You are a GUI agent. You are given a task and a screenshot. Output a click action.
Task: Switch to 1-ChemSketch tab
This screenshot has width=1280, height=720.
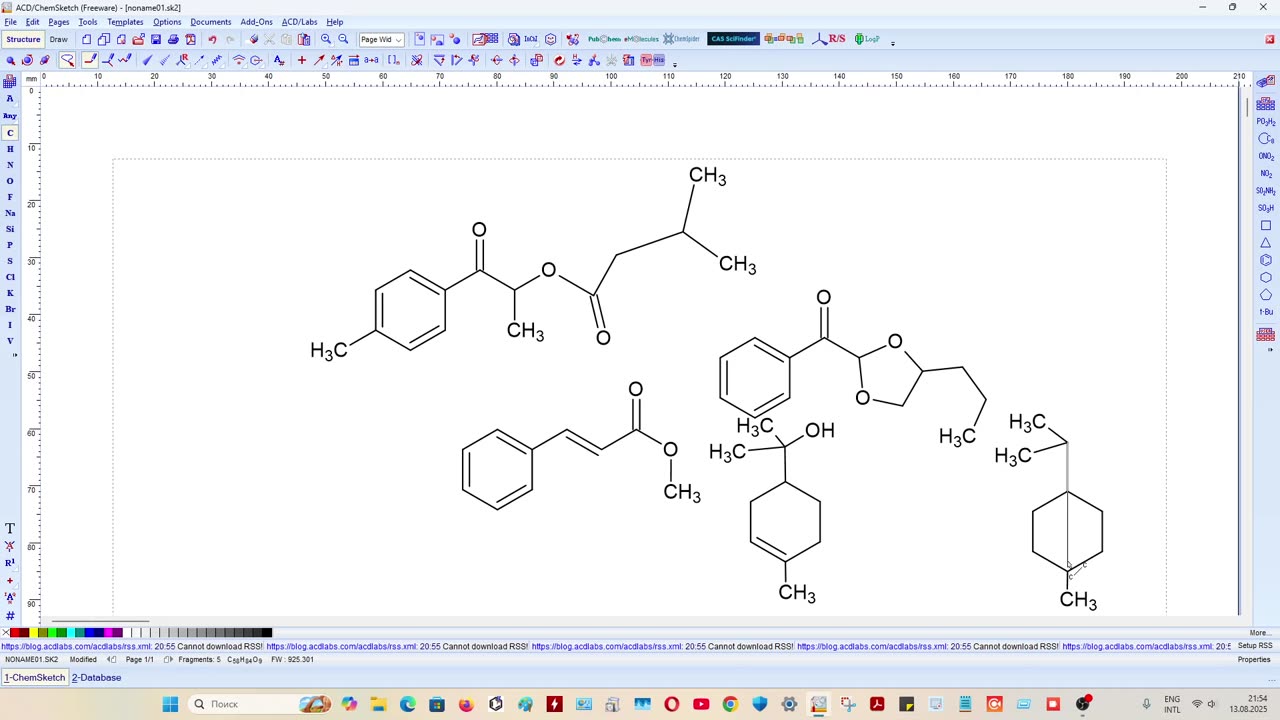tap(35, 678)
